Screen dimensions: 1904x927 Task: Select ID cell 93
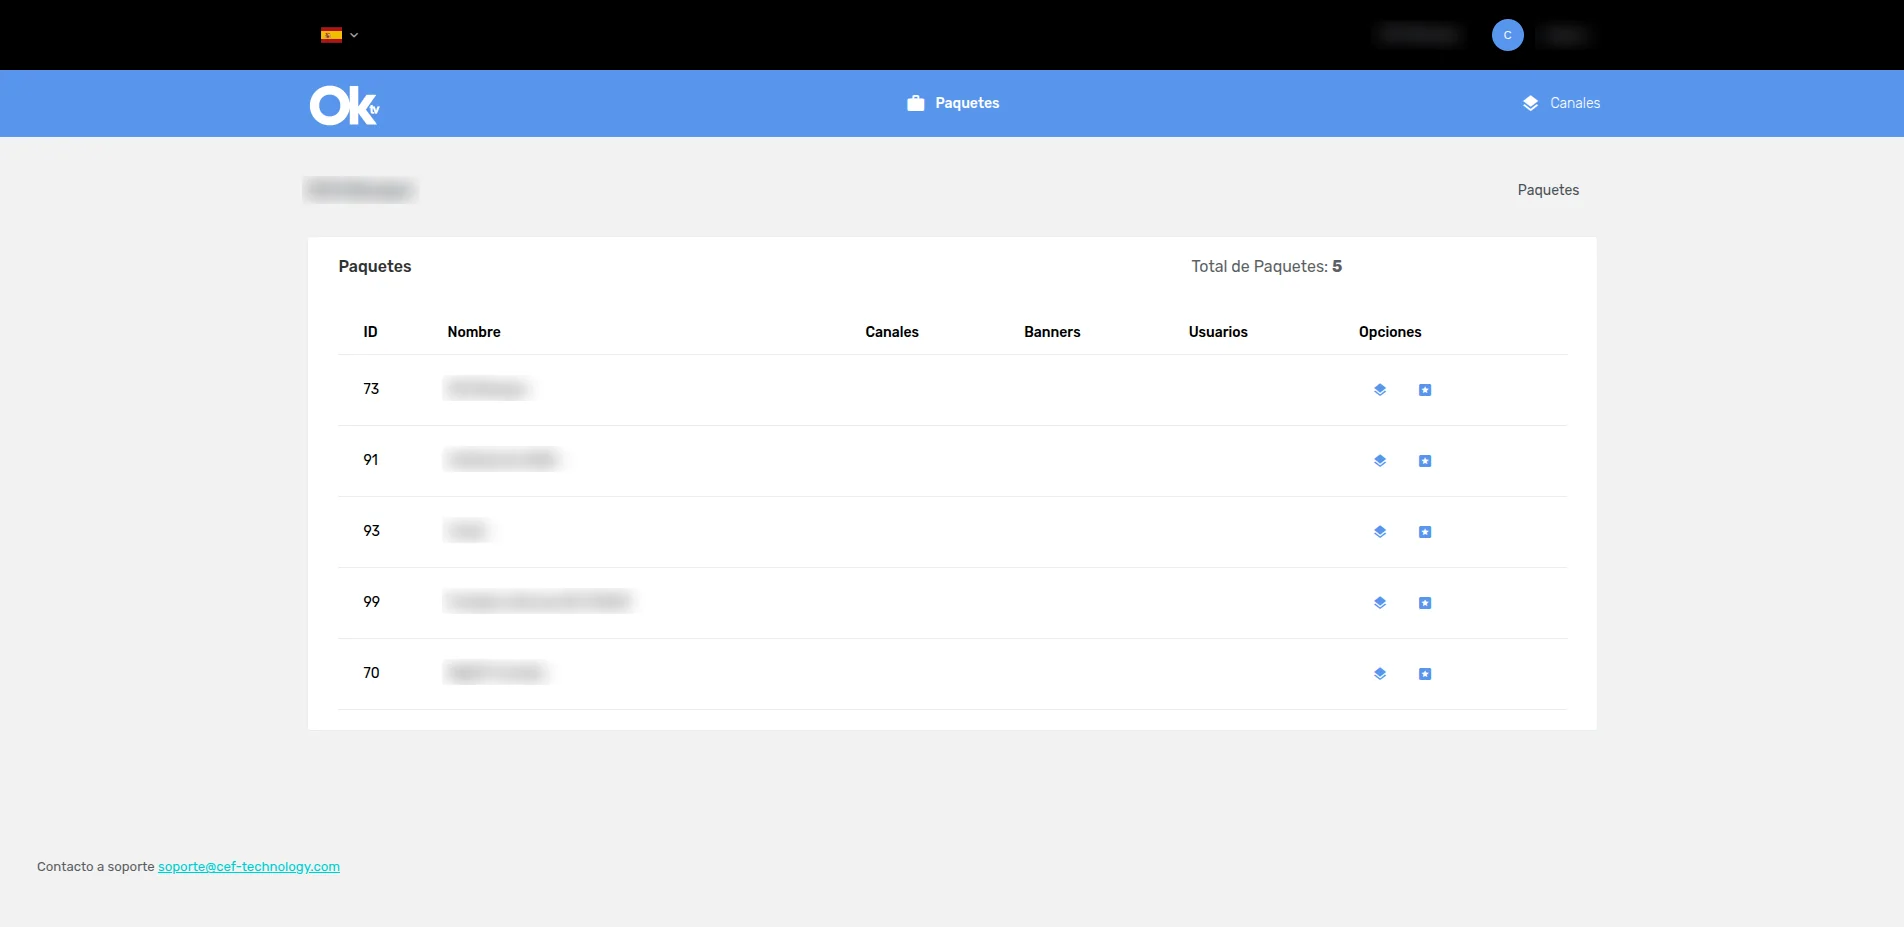point(371,531)
